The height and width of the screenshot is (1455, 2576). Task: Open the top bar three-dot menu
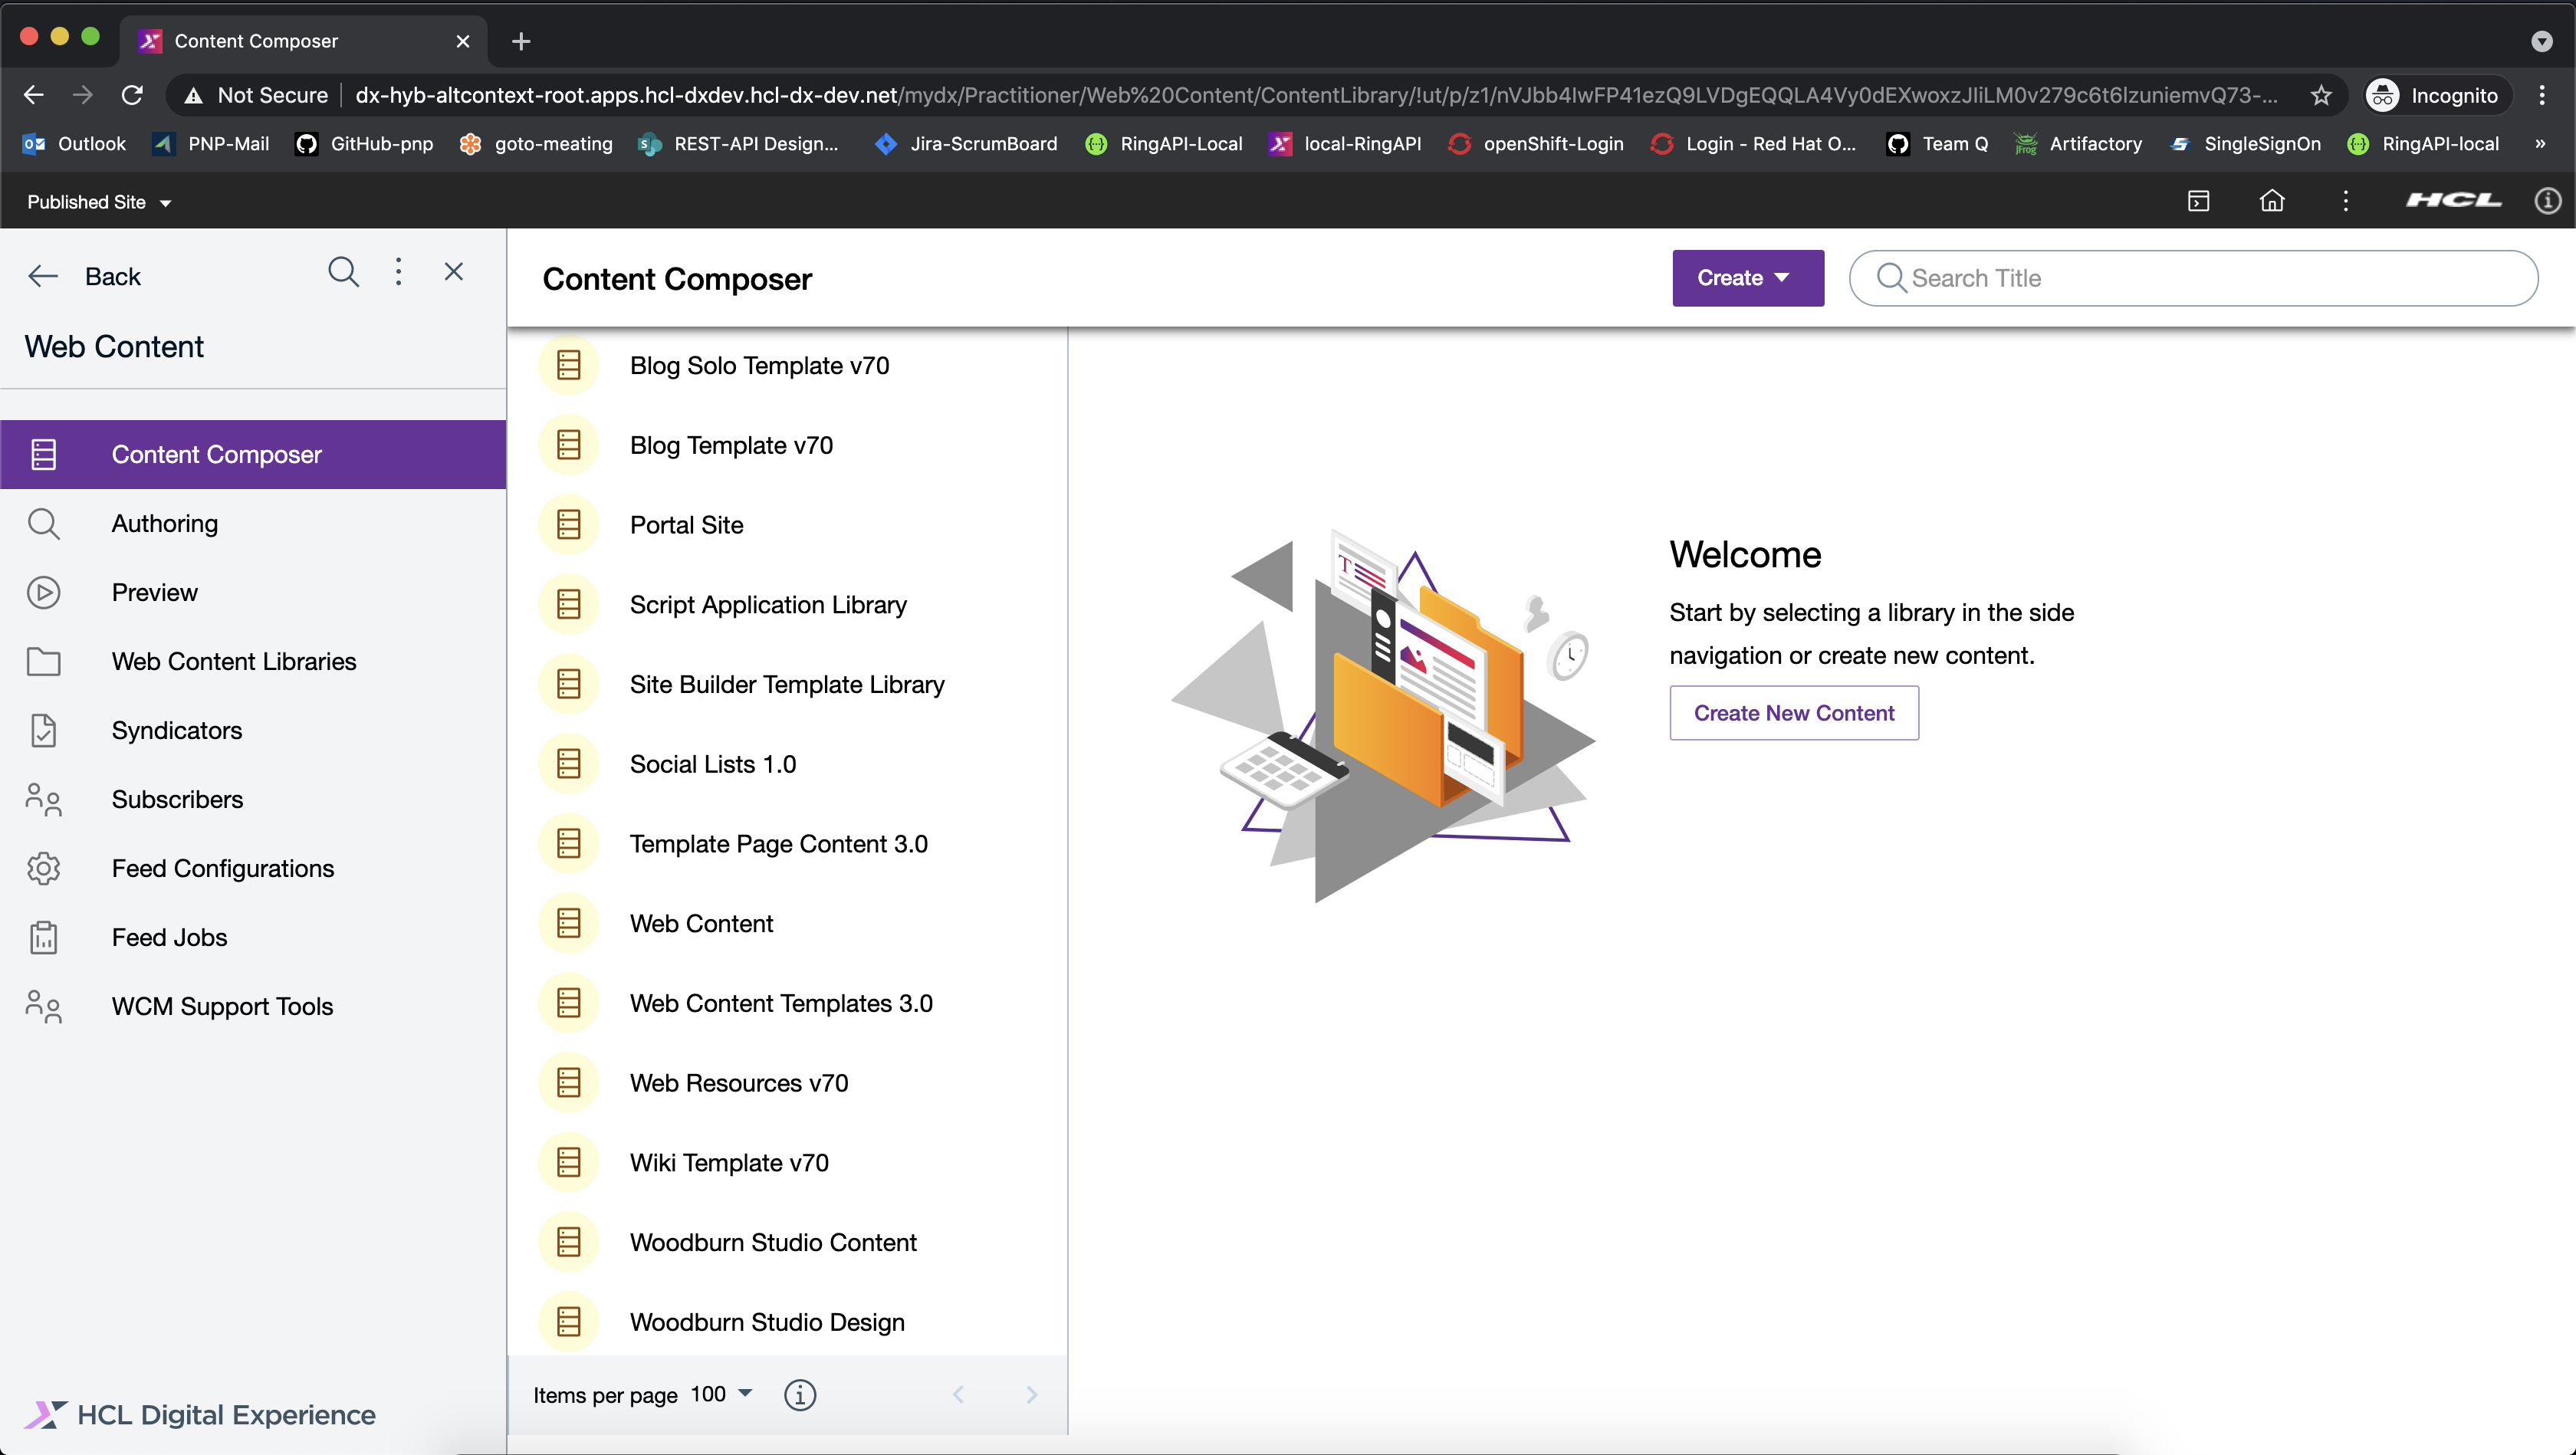click(x=2345, y=201)
